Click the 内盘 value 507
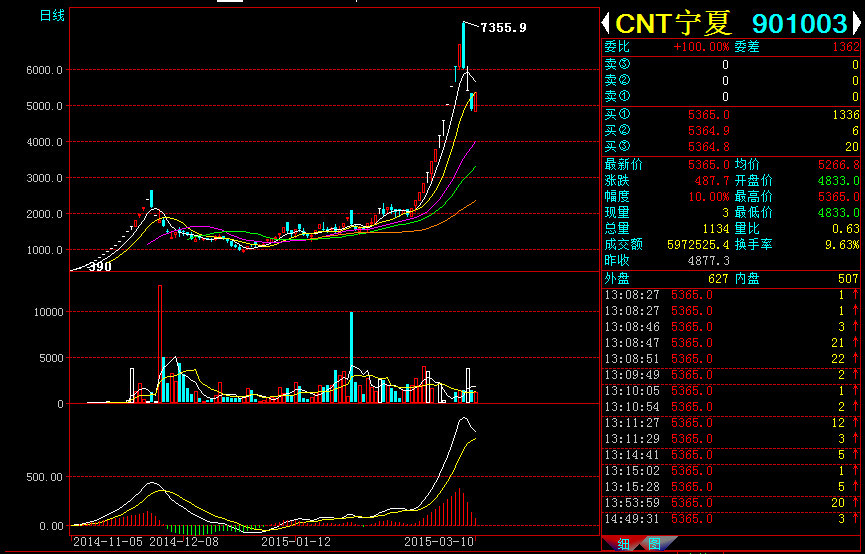Screen dimensions: 865x554 [x=850, y=279]
